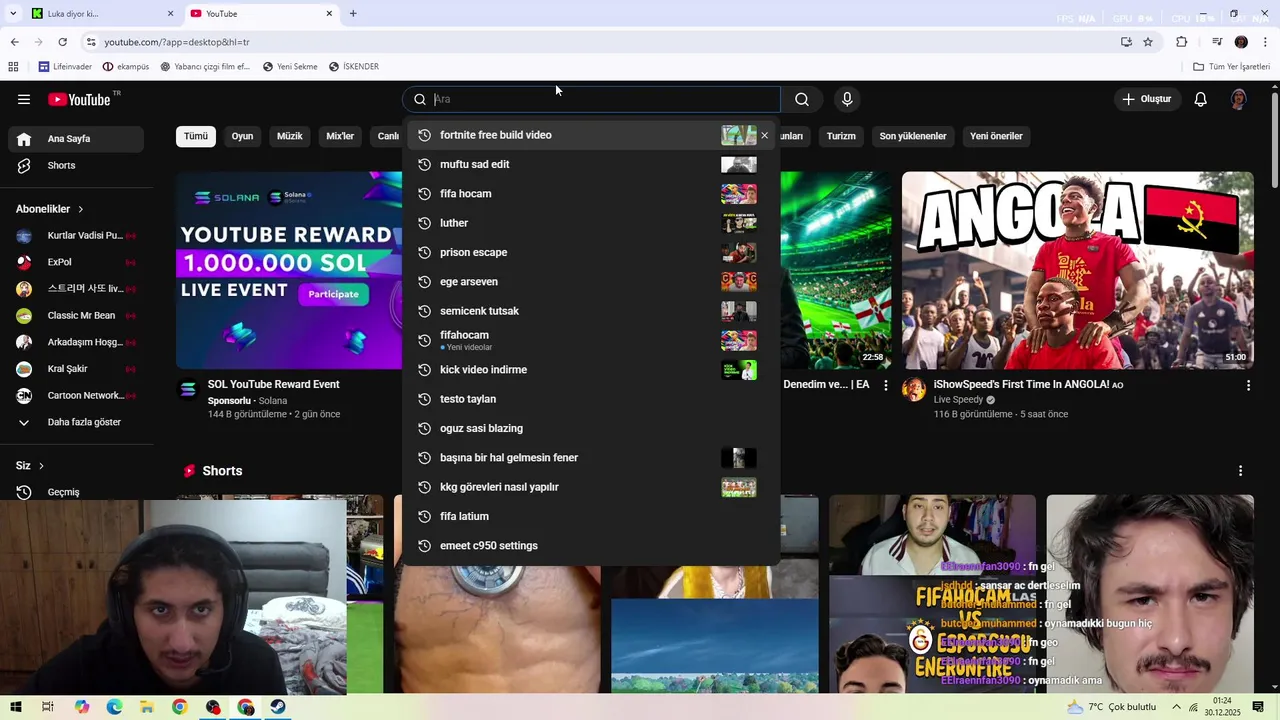Open the account avatar menu
The width and height of the screenshot is (1280, 720).
[x=1239, y=99]
